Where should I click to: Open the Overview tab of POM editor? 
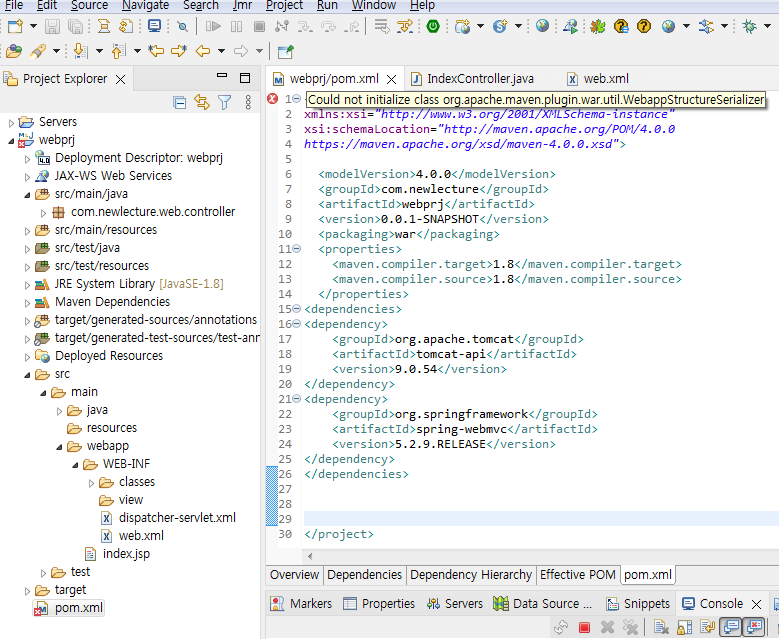click(294, 574)
